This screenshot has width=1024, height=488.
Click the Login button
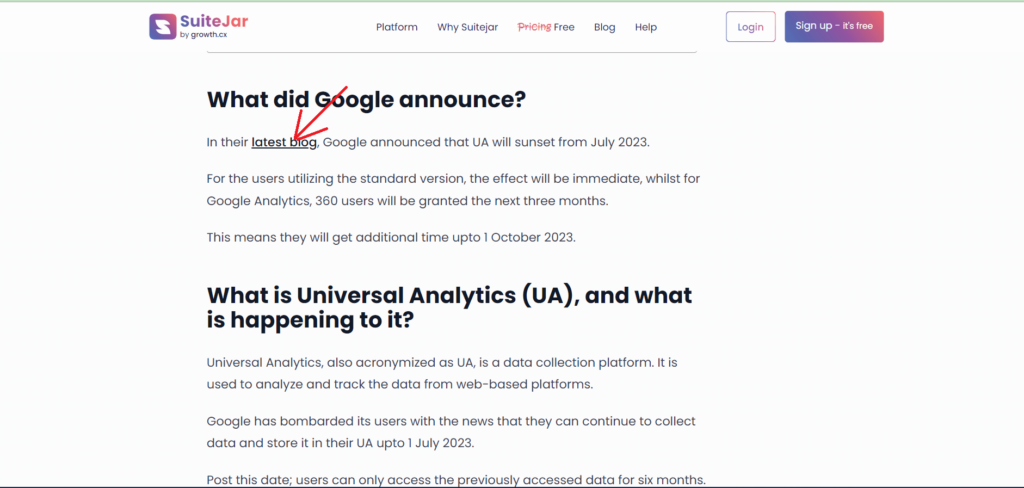pyautogui.click(x=750, y=27)
